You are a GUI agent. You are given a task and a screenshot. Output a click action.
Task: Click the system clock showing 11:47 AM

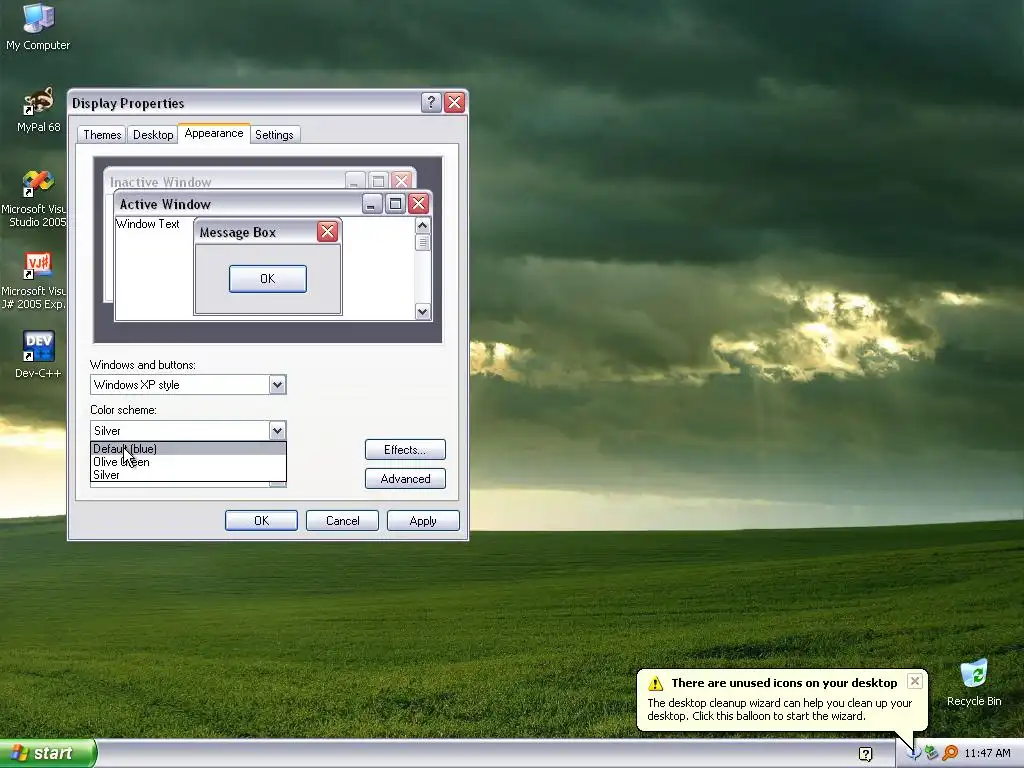click(x=987, y=753)
